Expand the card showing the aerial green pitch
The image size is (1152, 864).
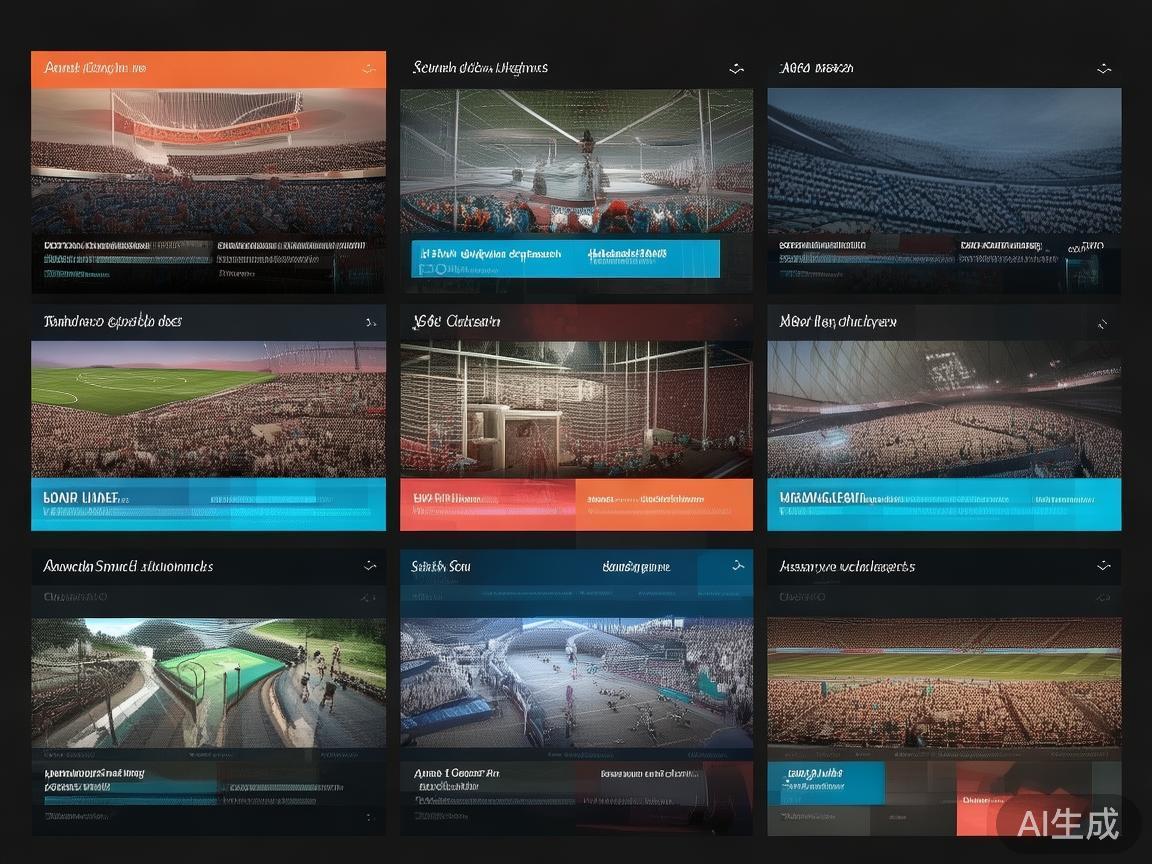pyautogui.click(x=370, y=566)
